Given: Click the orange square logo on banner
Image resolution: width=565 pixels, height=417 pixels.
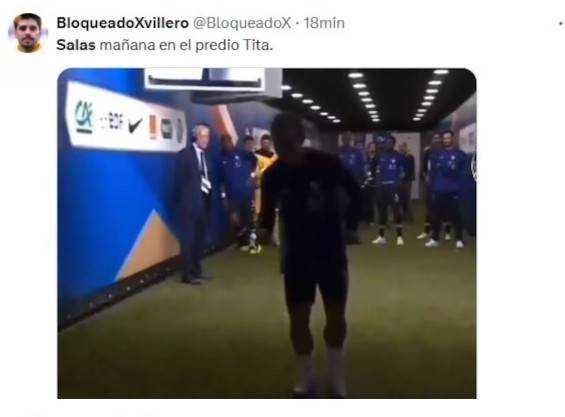Looking at the screenshot, I should click(x=153, y=127).
